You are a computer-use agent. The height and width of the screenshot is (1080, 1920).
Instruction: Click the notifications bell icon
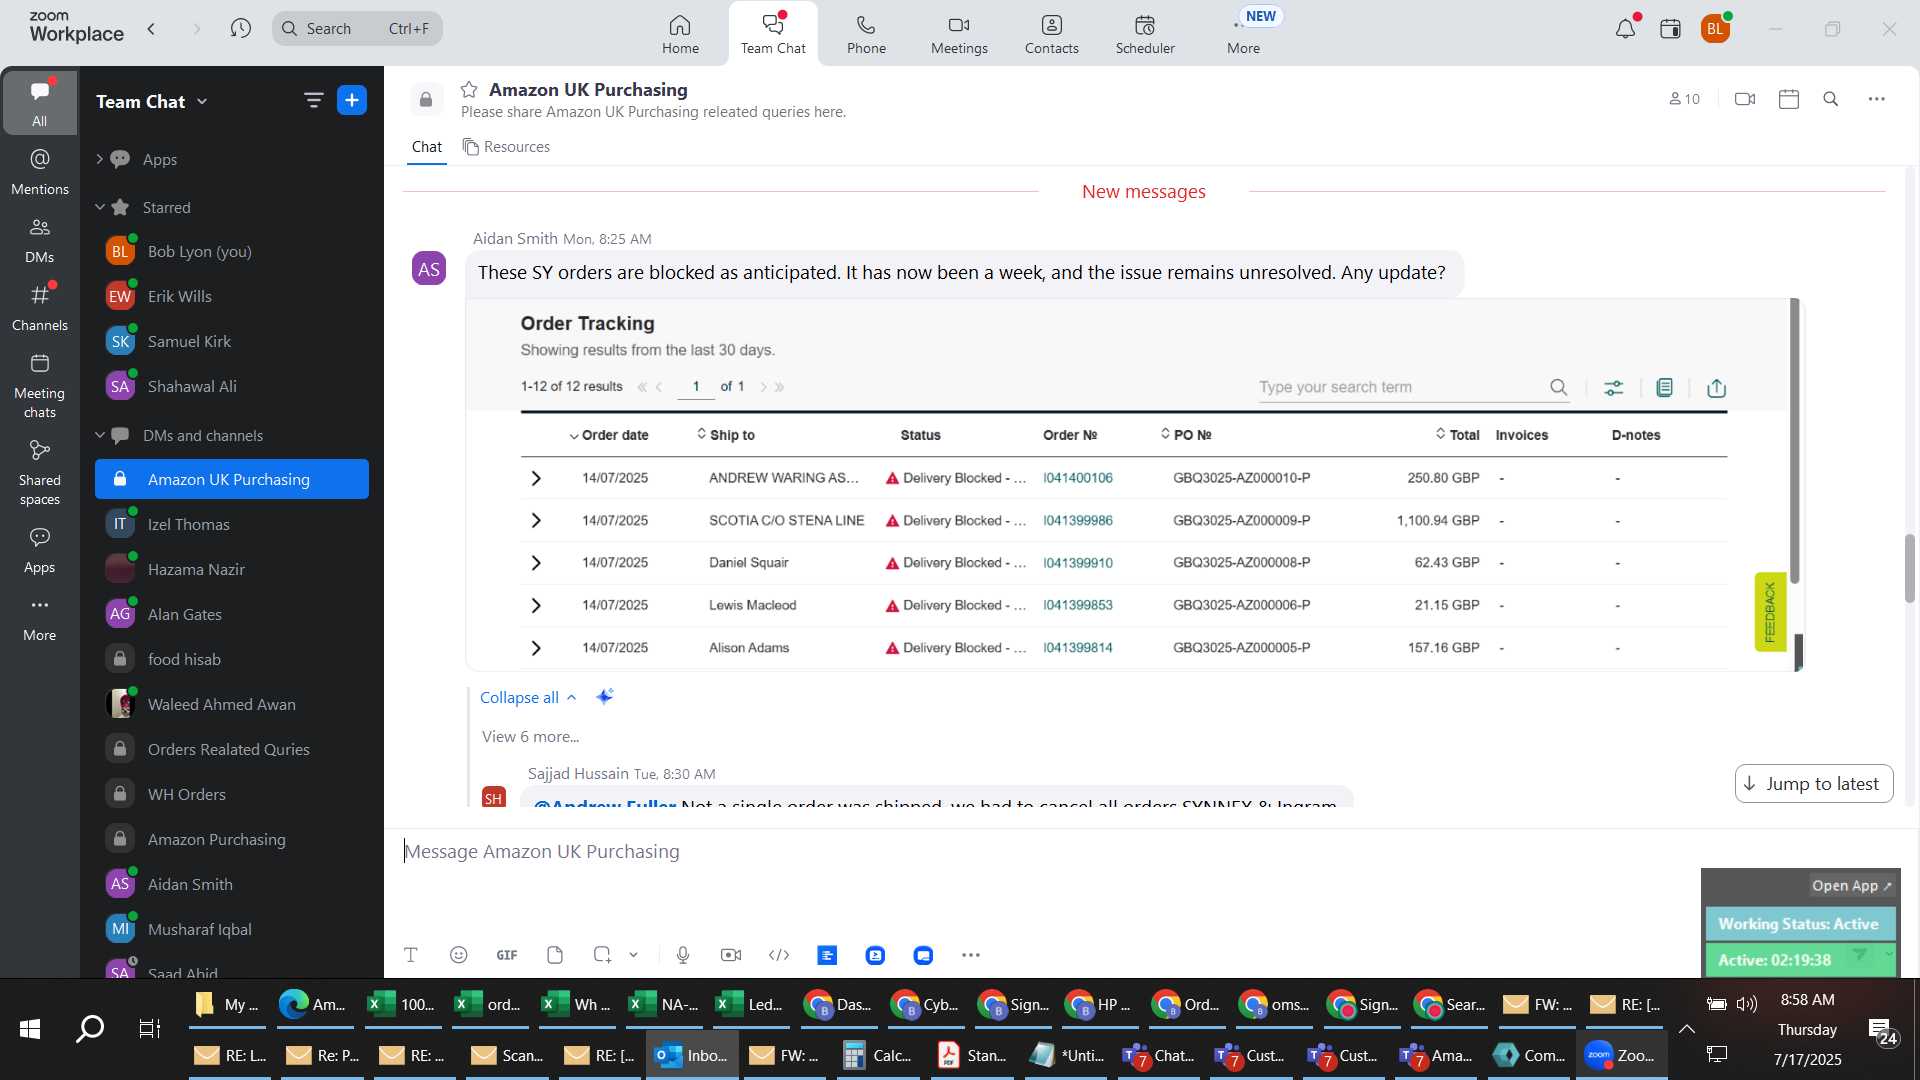pyautogui.click(x=1625, y=29)
